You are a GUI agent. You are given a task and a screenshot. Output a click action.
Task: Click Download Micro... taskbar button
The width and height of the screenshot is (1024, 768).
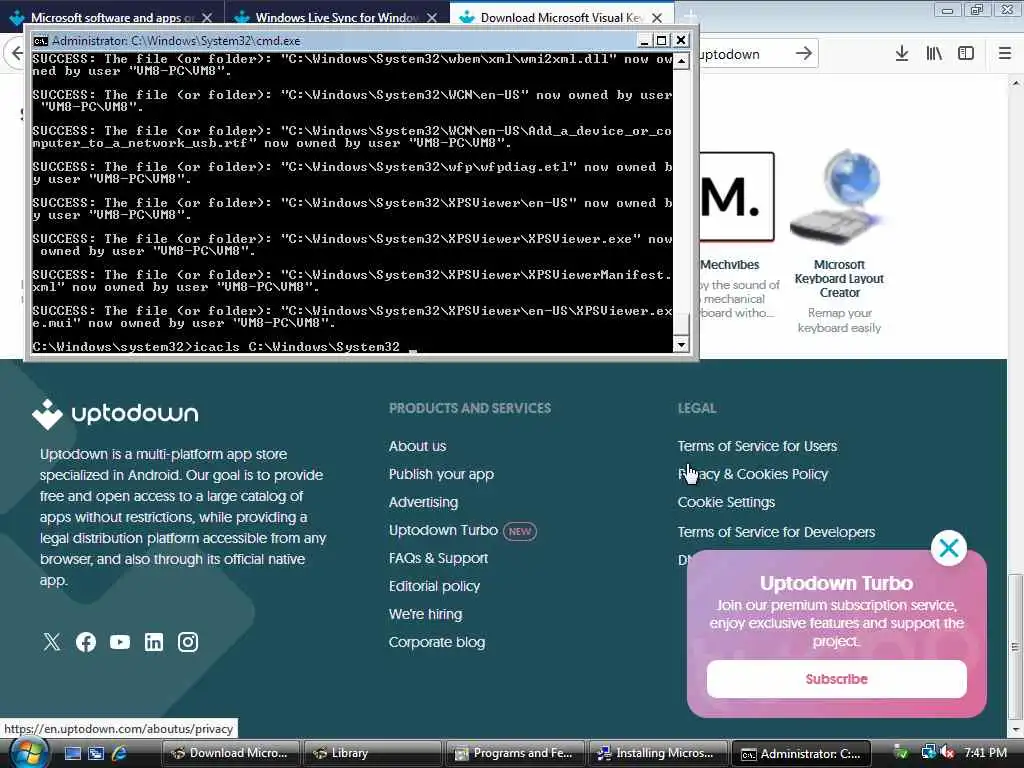pyautogui.click(x=230, y=754)
